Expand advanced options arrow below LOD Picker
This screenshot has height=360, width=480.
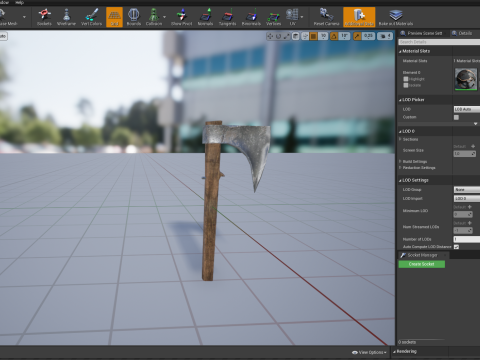coord(475,124)
